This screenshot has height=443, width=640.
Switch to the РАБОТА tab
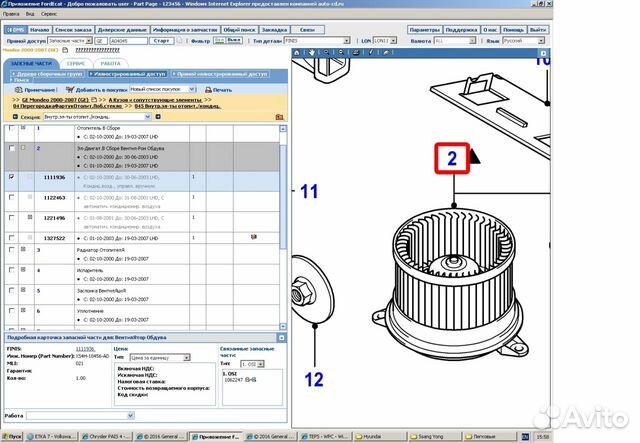click(110, 63)
